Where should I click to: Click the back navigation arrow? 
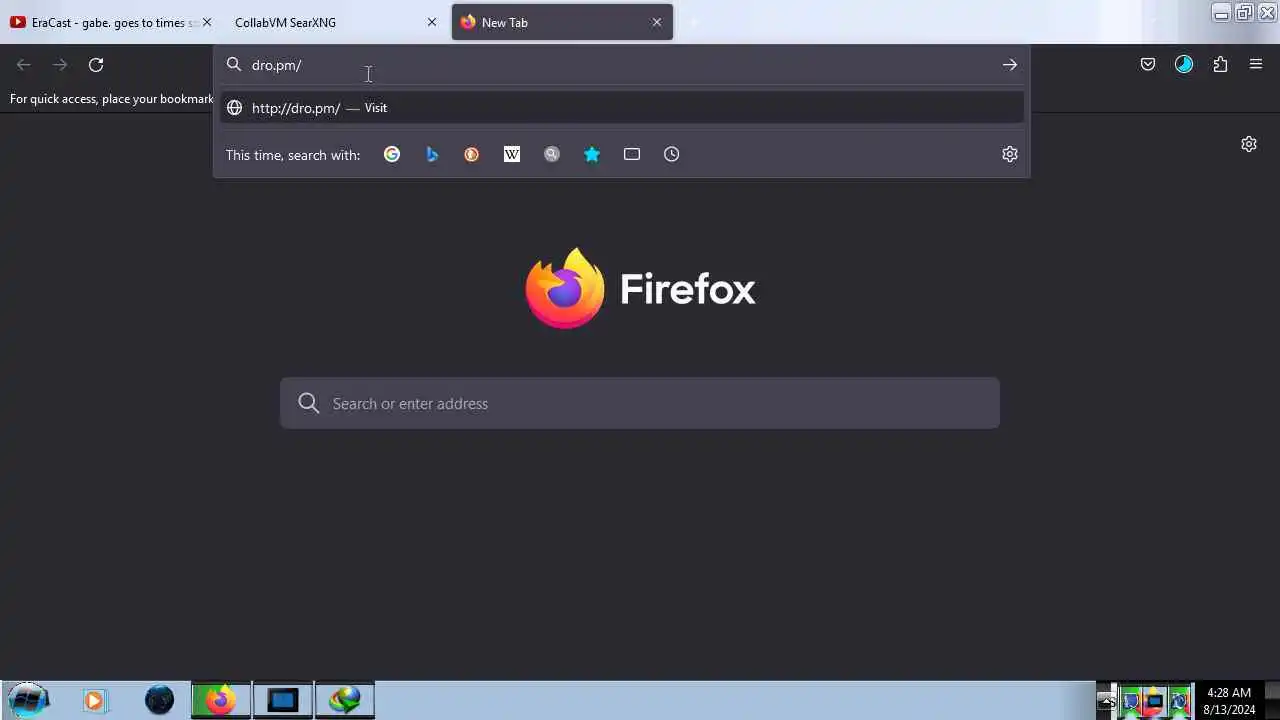24,65
